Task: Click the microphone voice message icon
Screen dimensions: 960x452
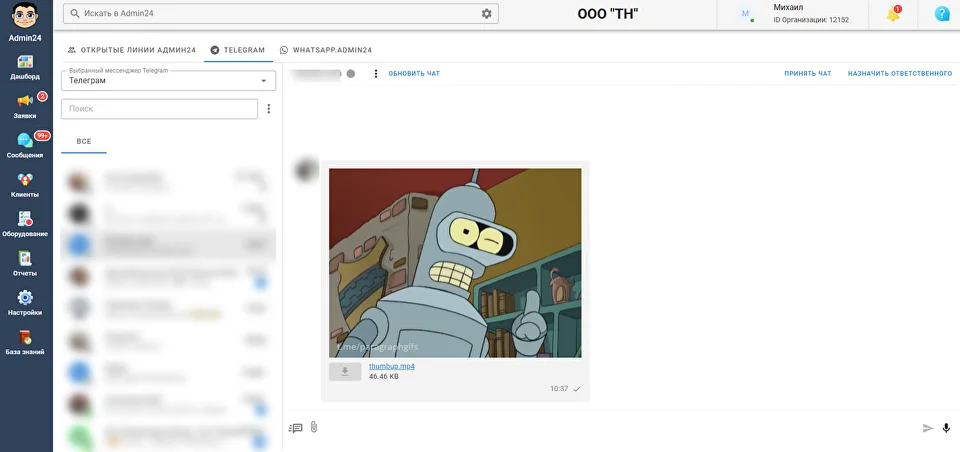Action: [946, 428]
